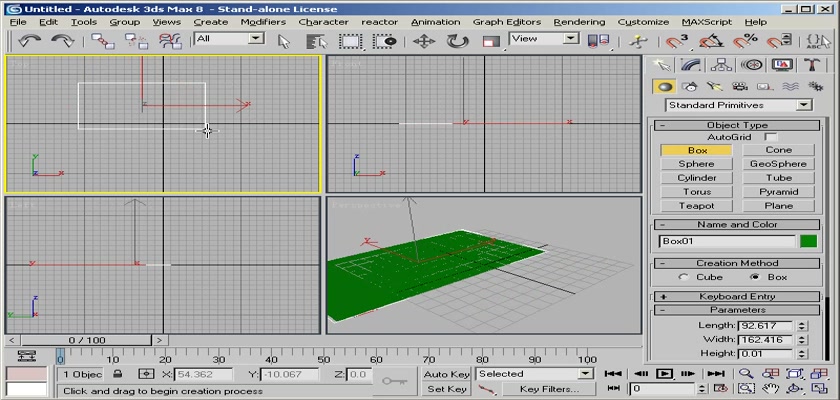Activate the Select and Link tool
This screenshot has width=840, height=400.
102,41
